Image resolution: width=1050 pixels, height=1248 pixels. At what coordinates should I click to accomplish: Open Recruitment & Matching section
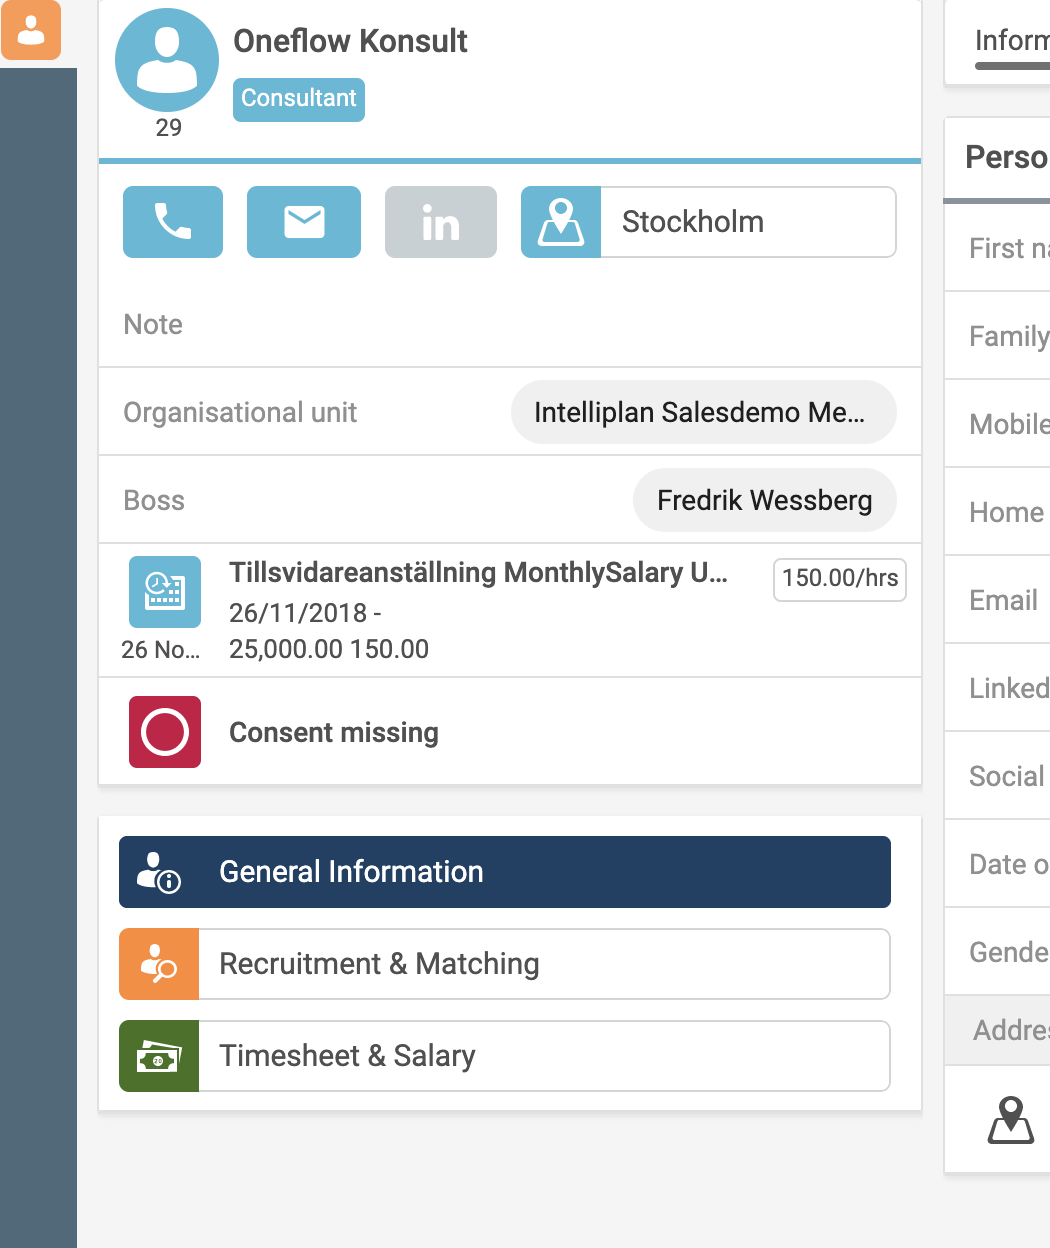505,964
